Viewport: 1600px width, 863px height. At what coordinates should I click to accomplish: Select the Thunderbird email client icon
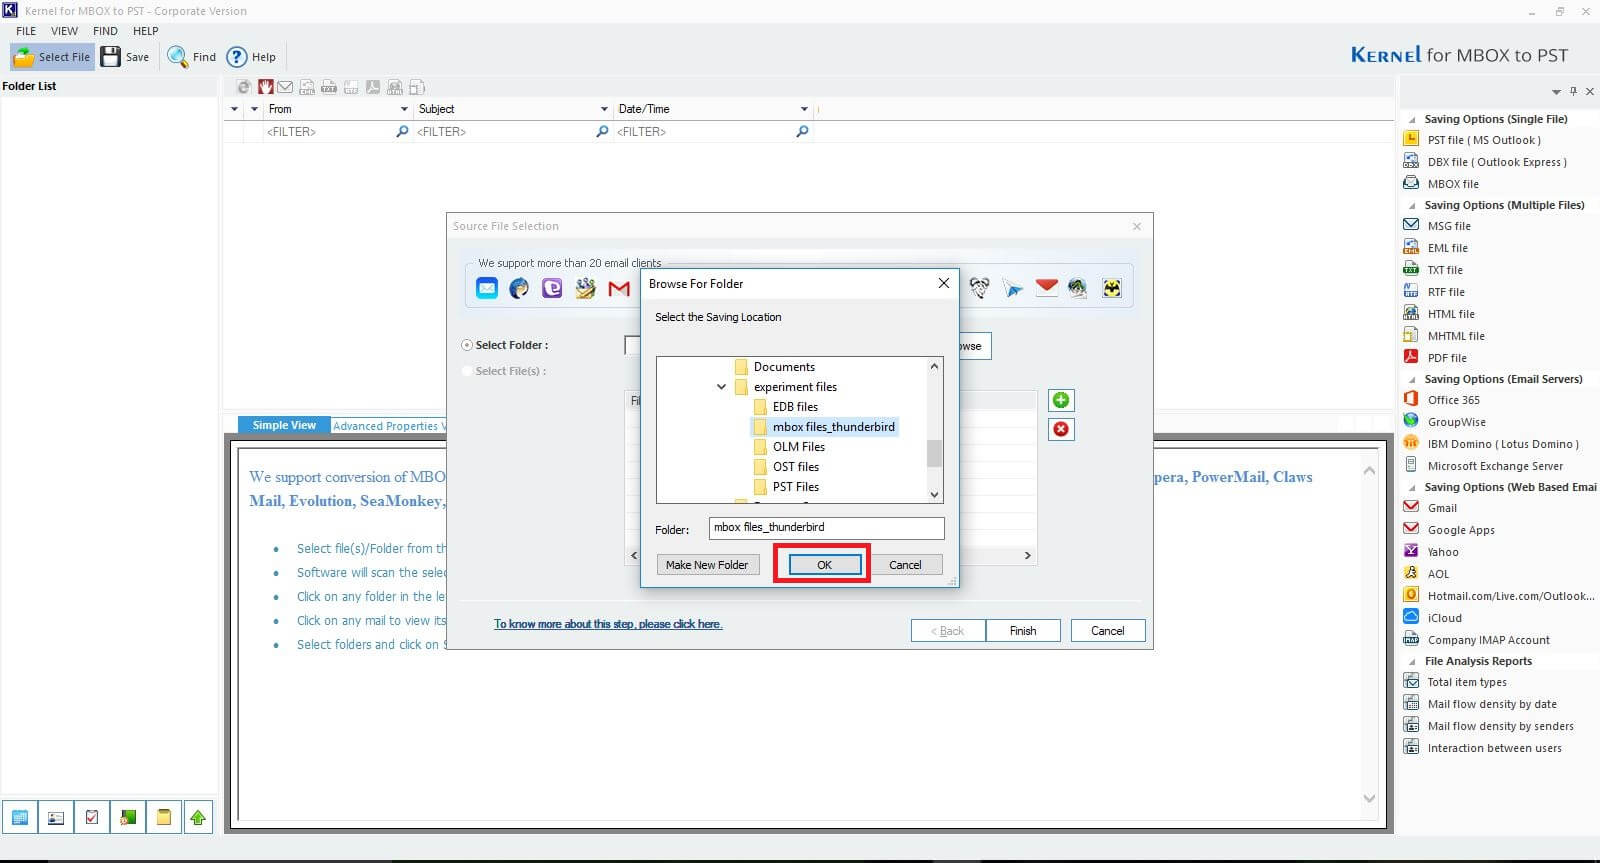[519, 288]
